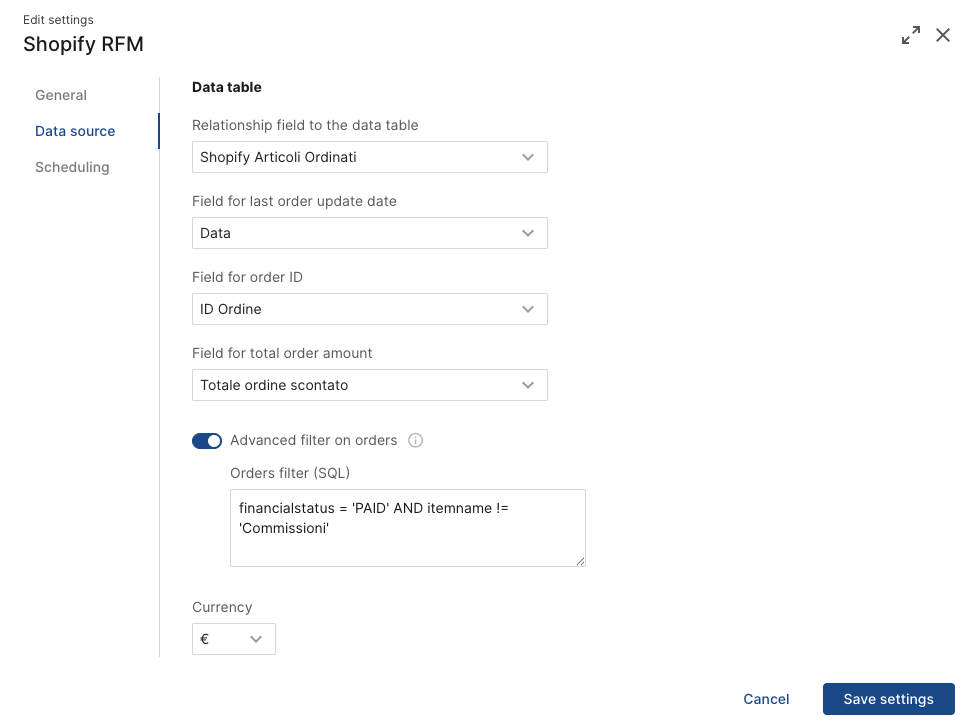Click the chevron arrow in the Data field
This screenshot has width=971, height=726.
[x=528, y=234]
